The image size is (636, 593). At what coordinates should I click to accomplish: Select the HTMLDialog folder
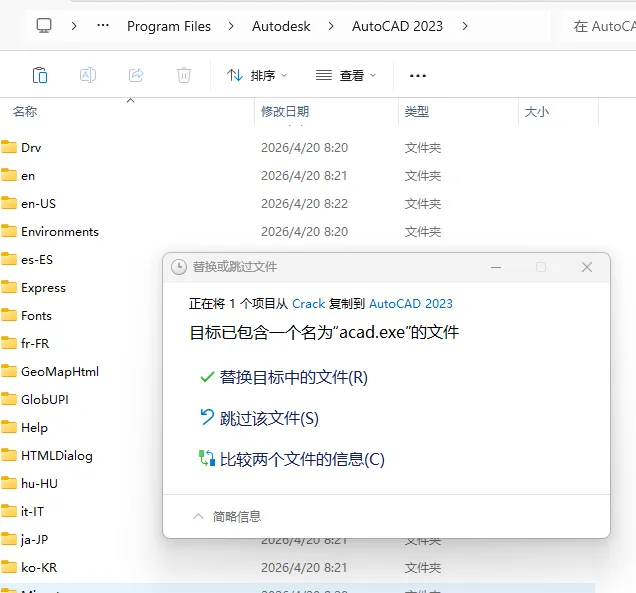point(57,455)
